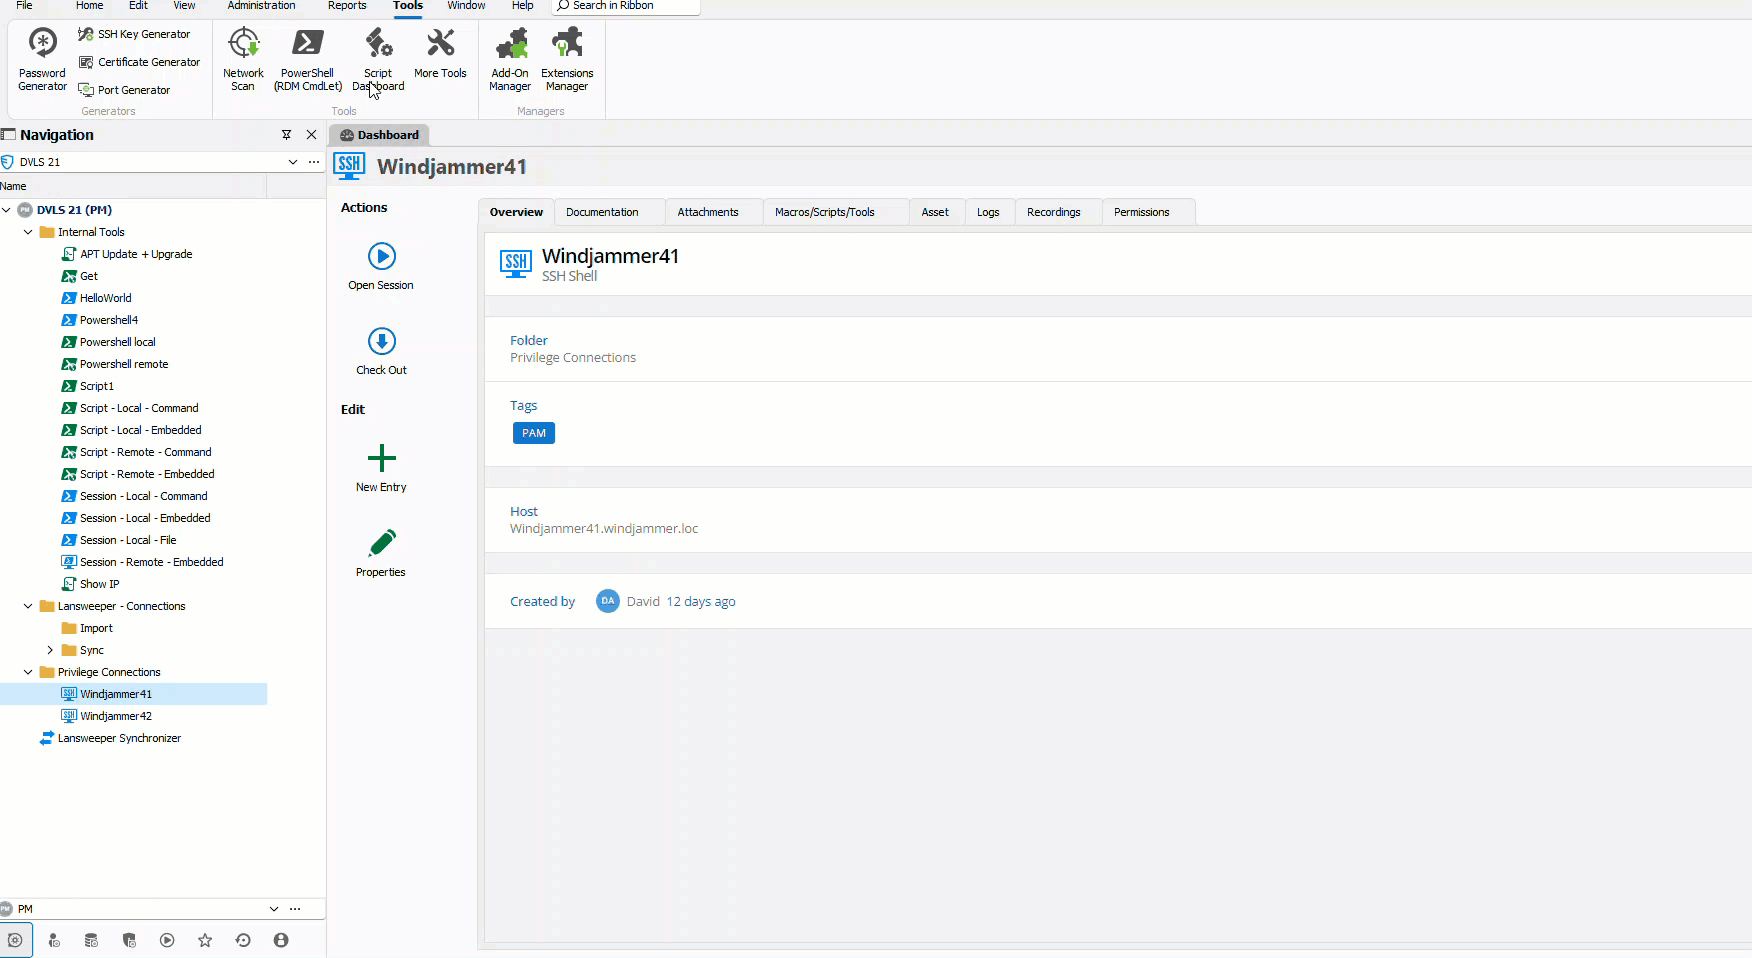Open the PM vault dropdown at bottom
The height and width of the screenshot is (958, 1752).
pos(273,909)
